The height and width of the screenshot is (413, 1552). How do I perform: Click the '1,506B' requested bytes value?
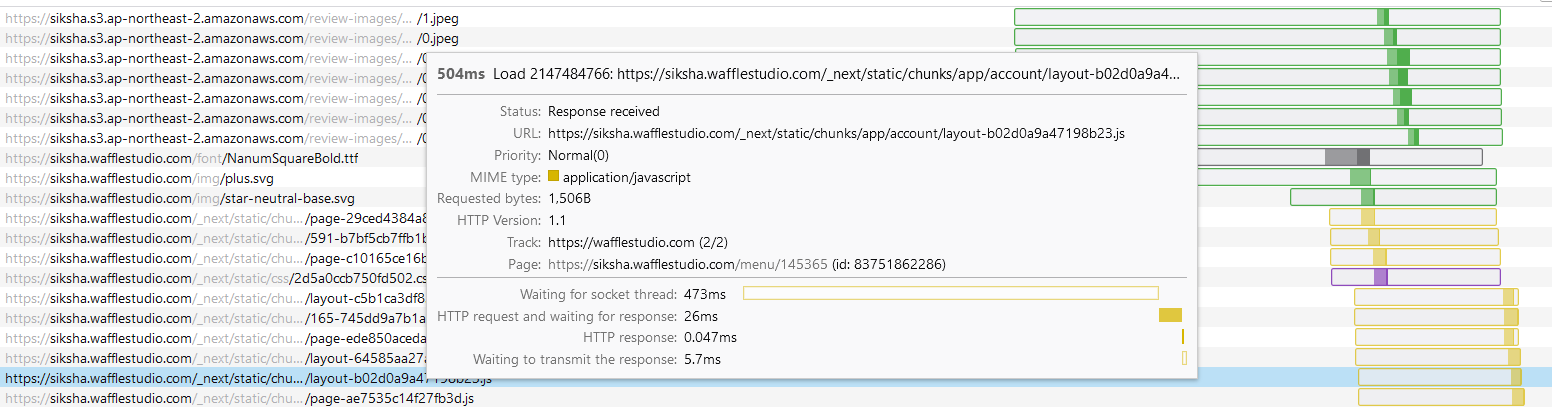(569, 199)
